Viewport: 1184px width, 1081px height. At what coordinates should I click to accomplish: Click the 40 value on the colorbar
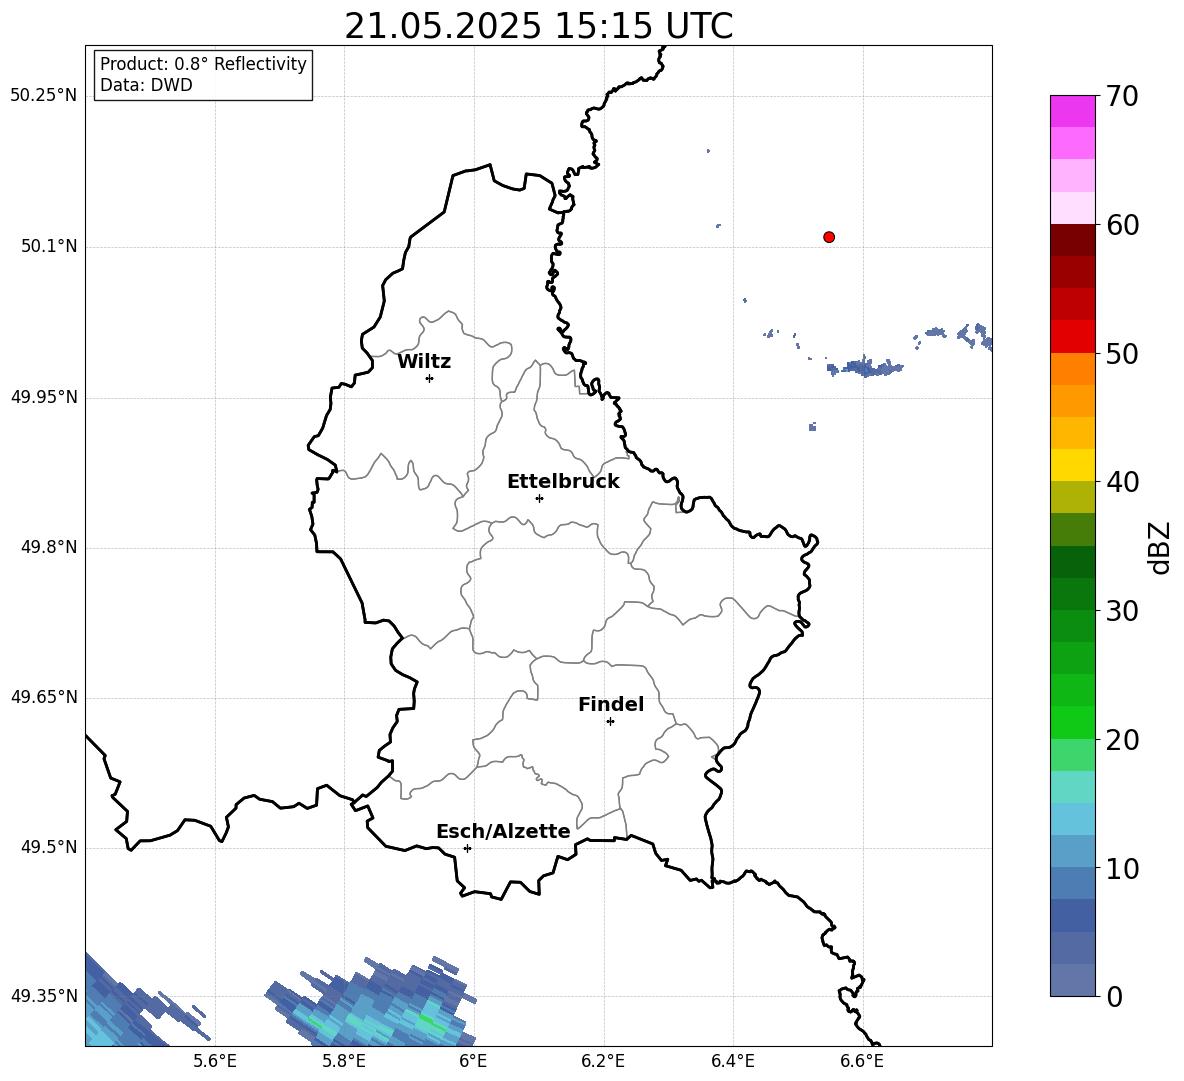[x=1122, y=482]
